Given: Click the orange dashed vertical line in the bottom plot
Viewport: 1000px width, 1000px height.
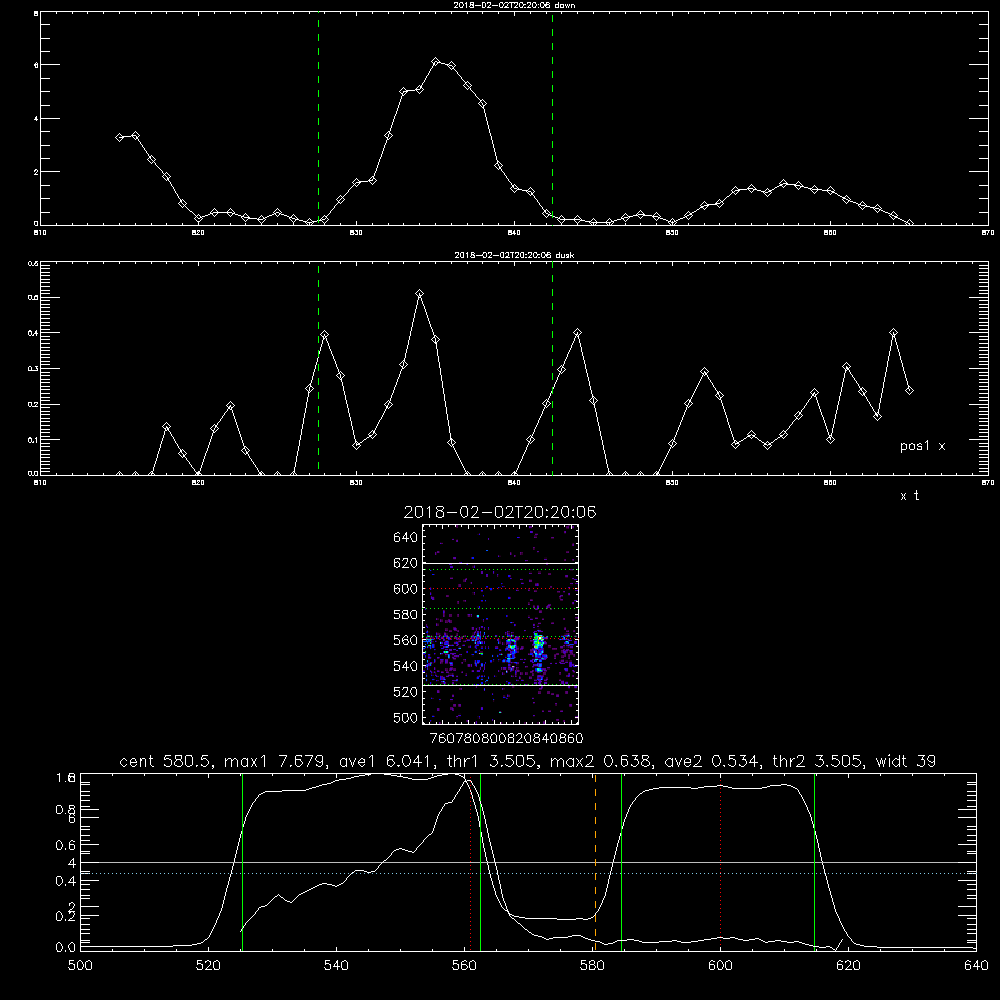Looking at the screenshot, I should [595, 861].
